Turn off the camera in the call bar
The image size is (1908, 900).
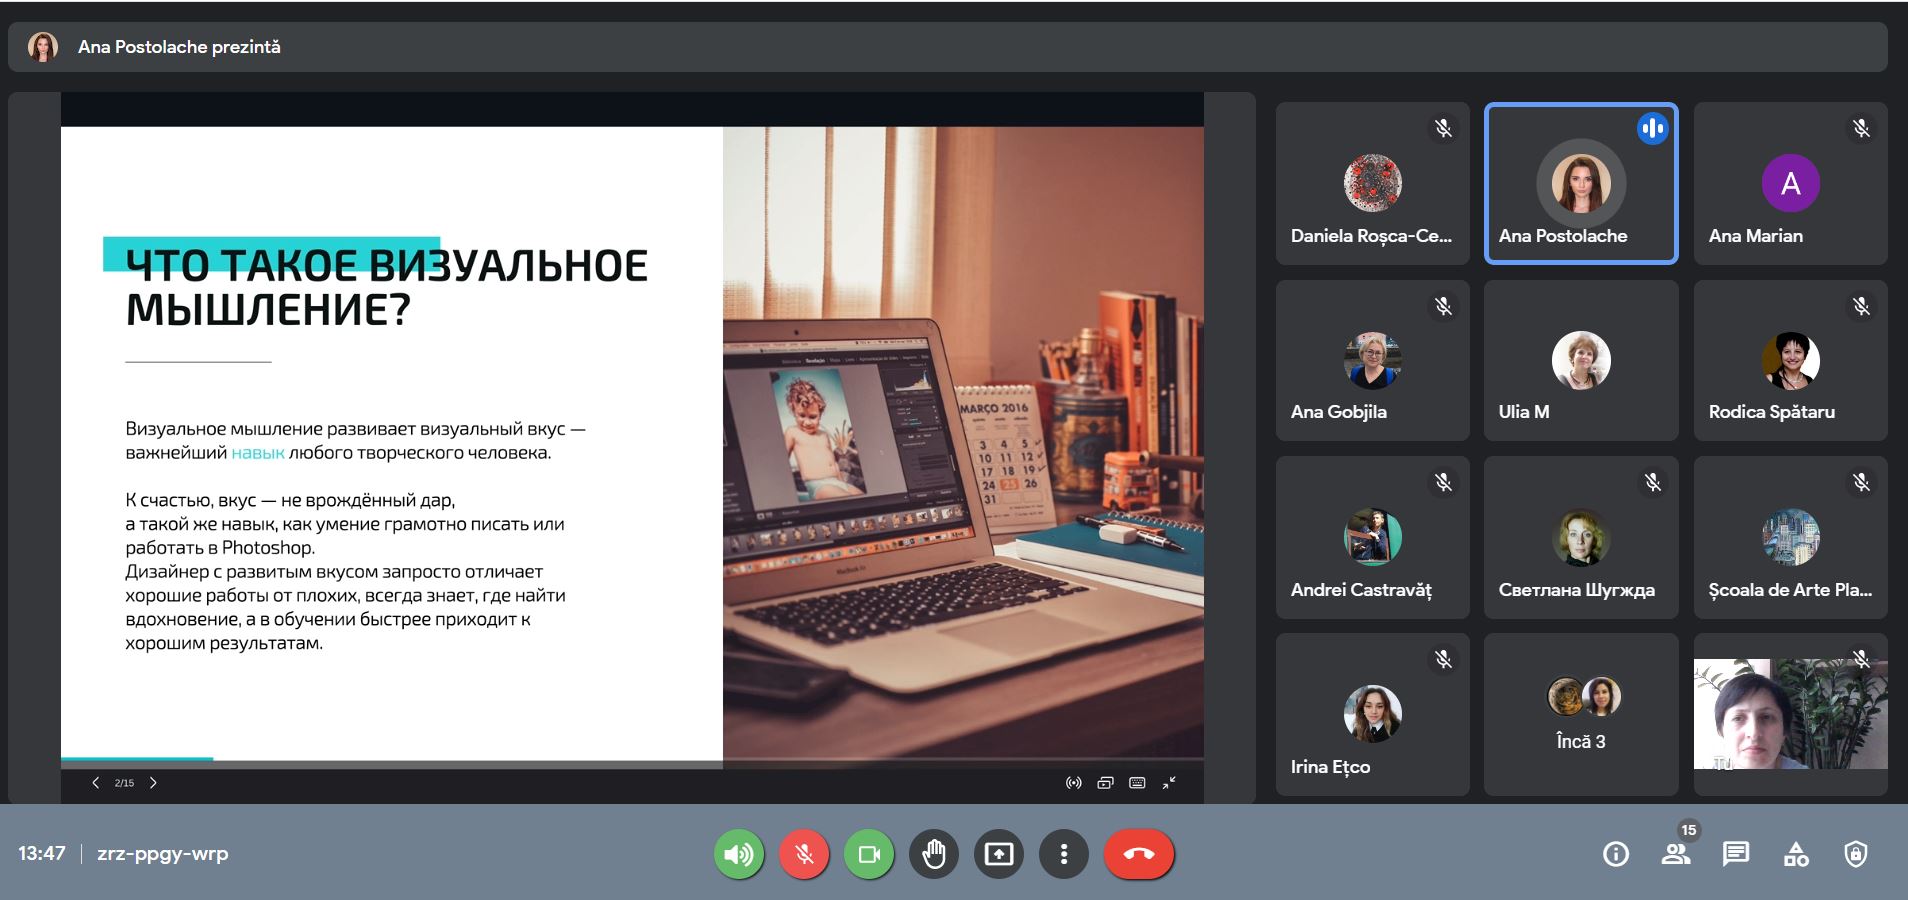[x=869, y=854]
